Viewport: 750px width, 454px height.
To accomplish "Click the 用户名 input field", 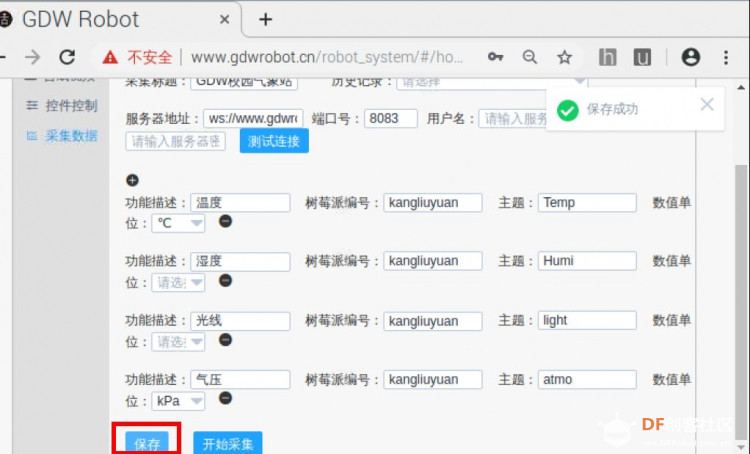I will point(513,118).
